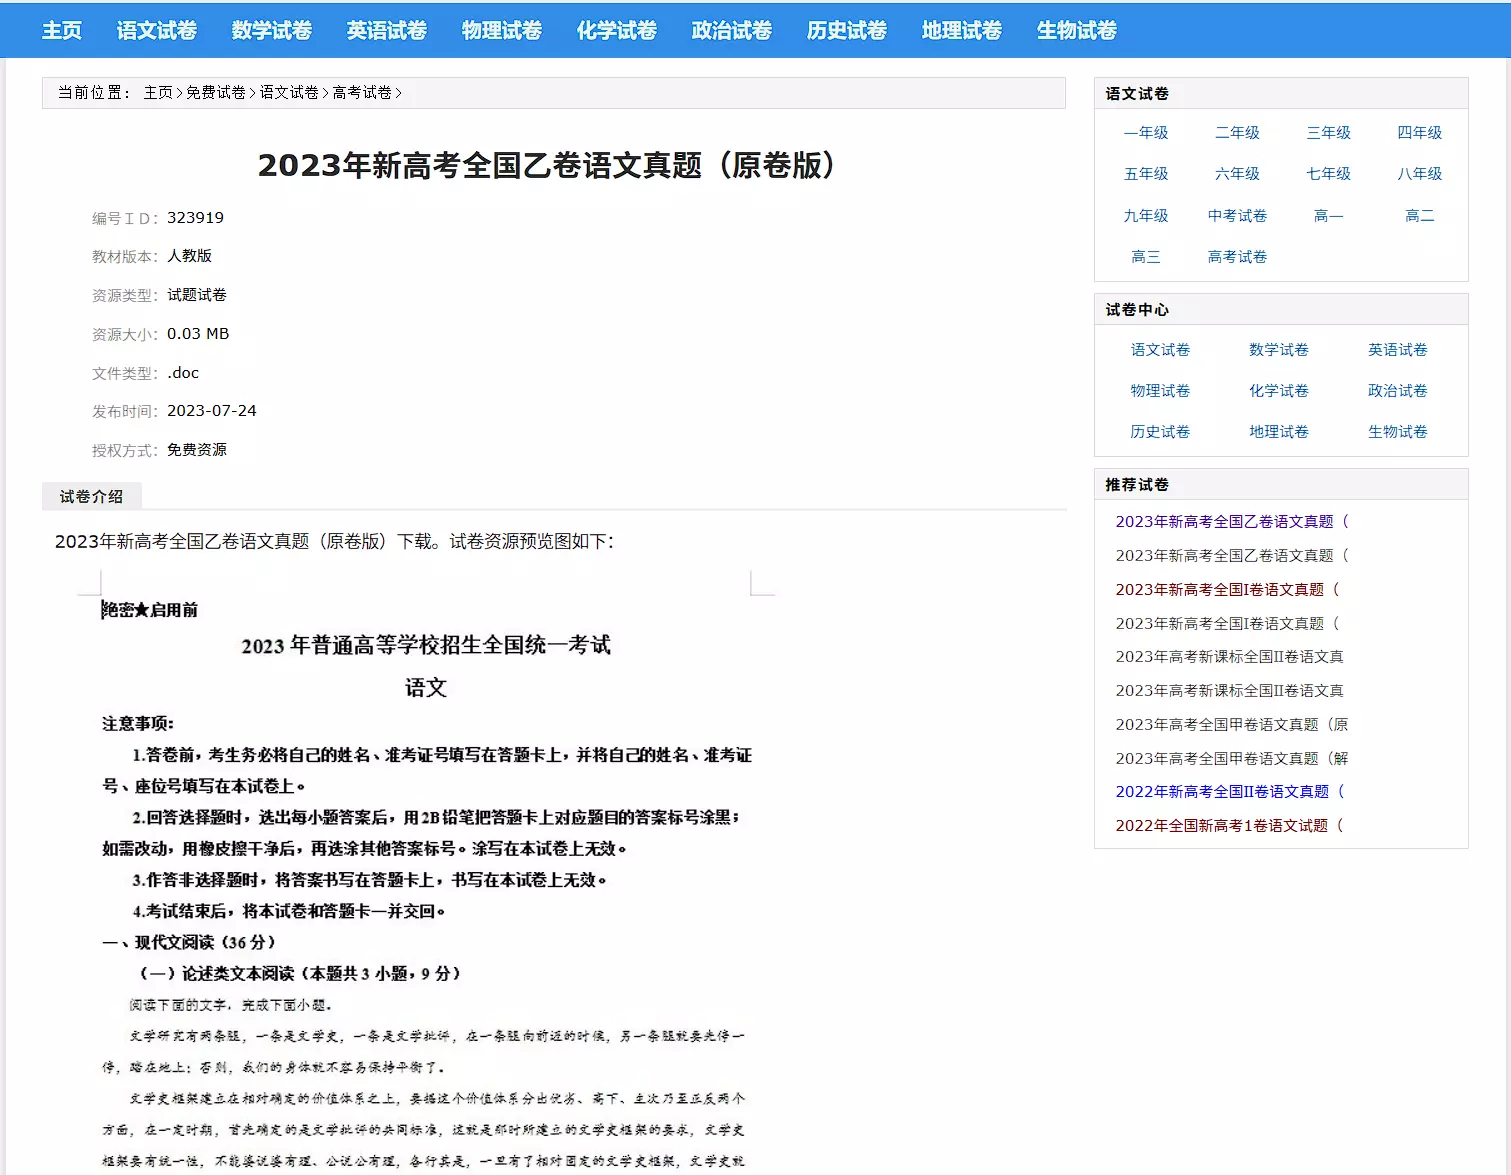Choose 八年级 in the grade list

point(1419,174)
